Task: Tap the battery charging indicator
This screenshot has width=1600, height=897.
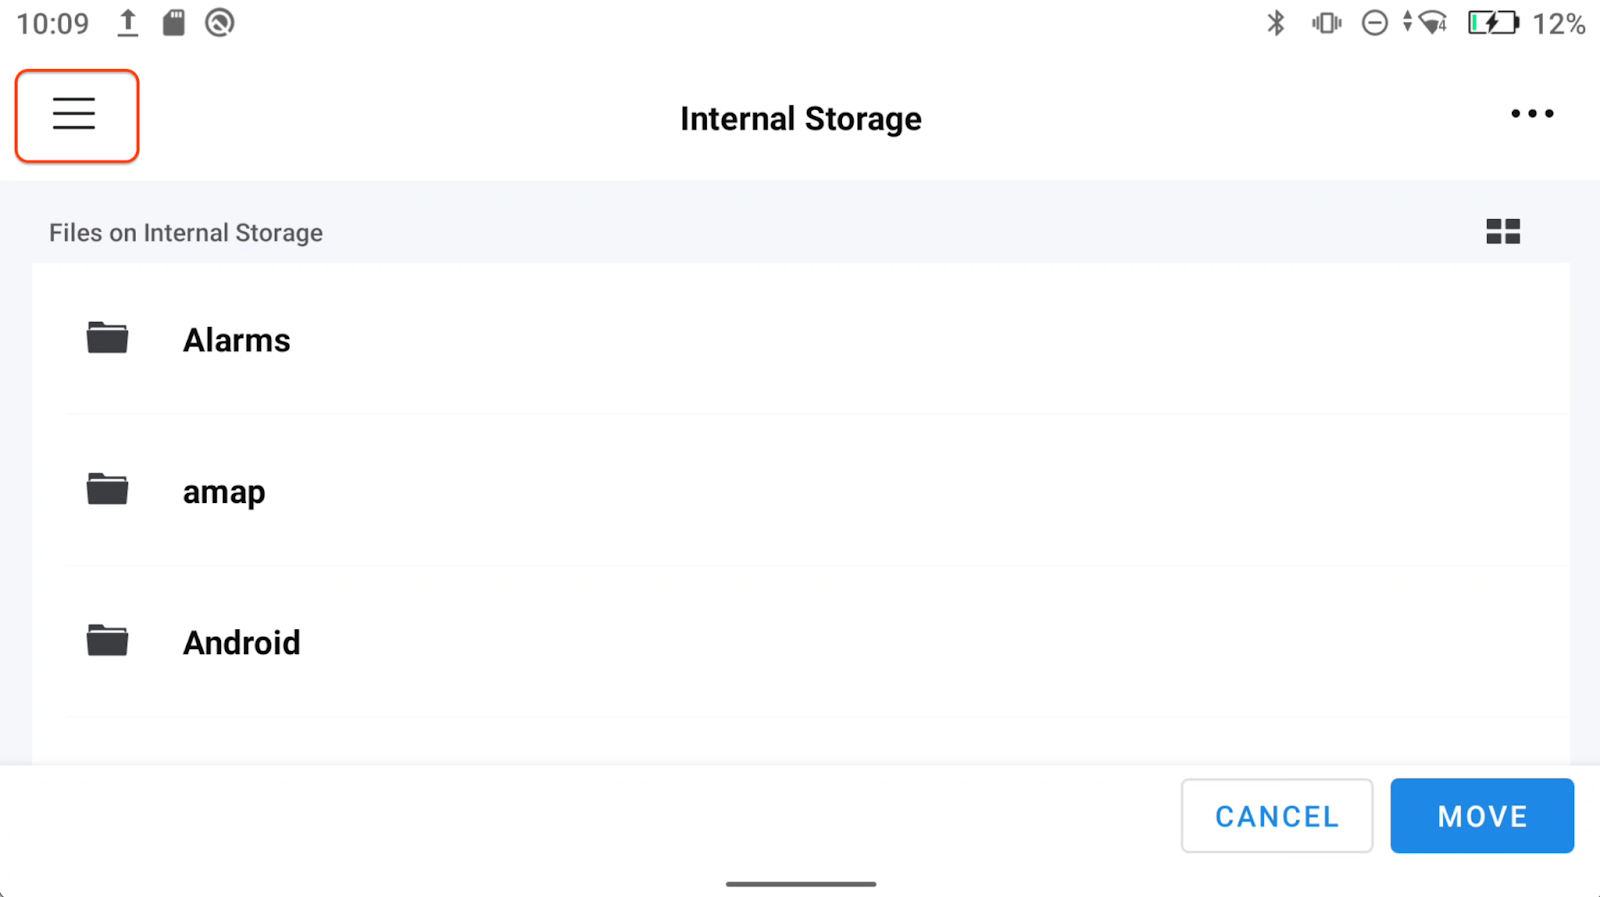Action: [x=1492, y=23]
